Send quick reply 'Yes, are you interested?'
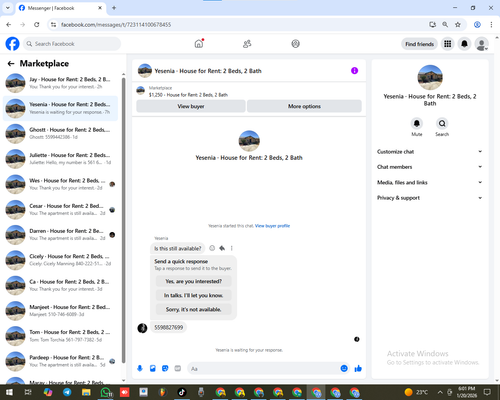The height and width of the screenshot is (400, 500). (x=193, y=281)
